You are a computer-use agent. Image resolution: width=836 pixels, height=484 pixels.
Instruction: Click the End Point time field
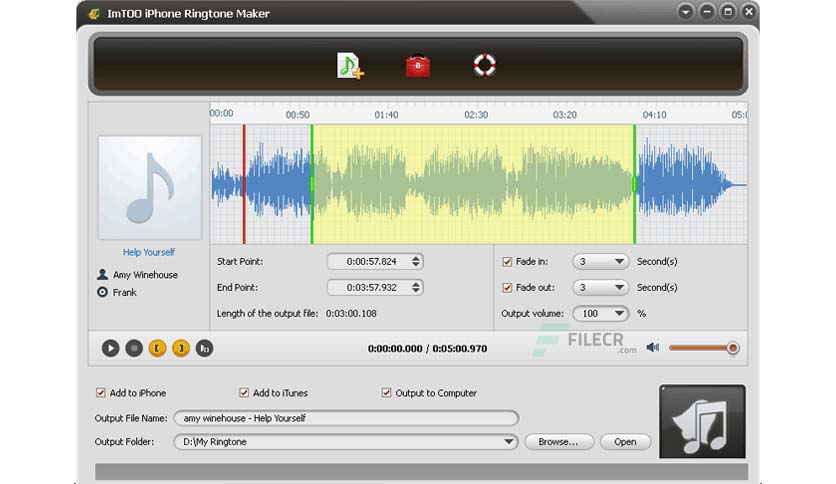(x=375, y=287)
